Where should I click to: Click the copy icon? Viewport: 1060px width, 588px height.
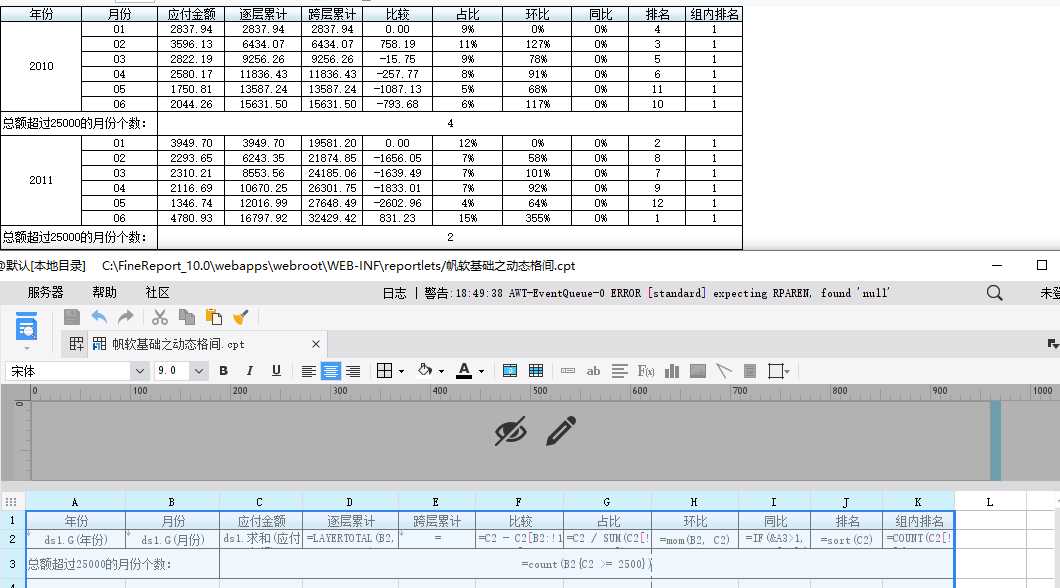click(187, 317)
